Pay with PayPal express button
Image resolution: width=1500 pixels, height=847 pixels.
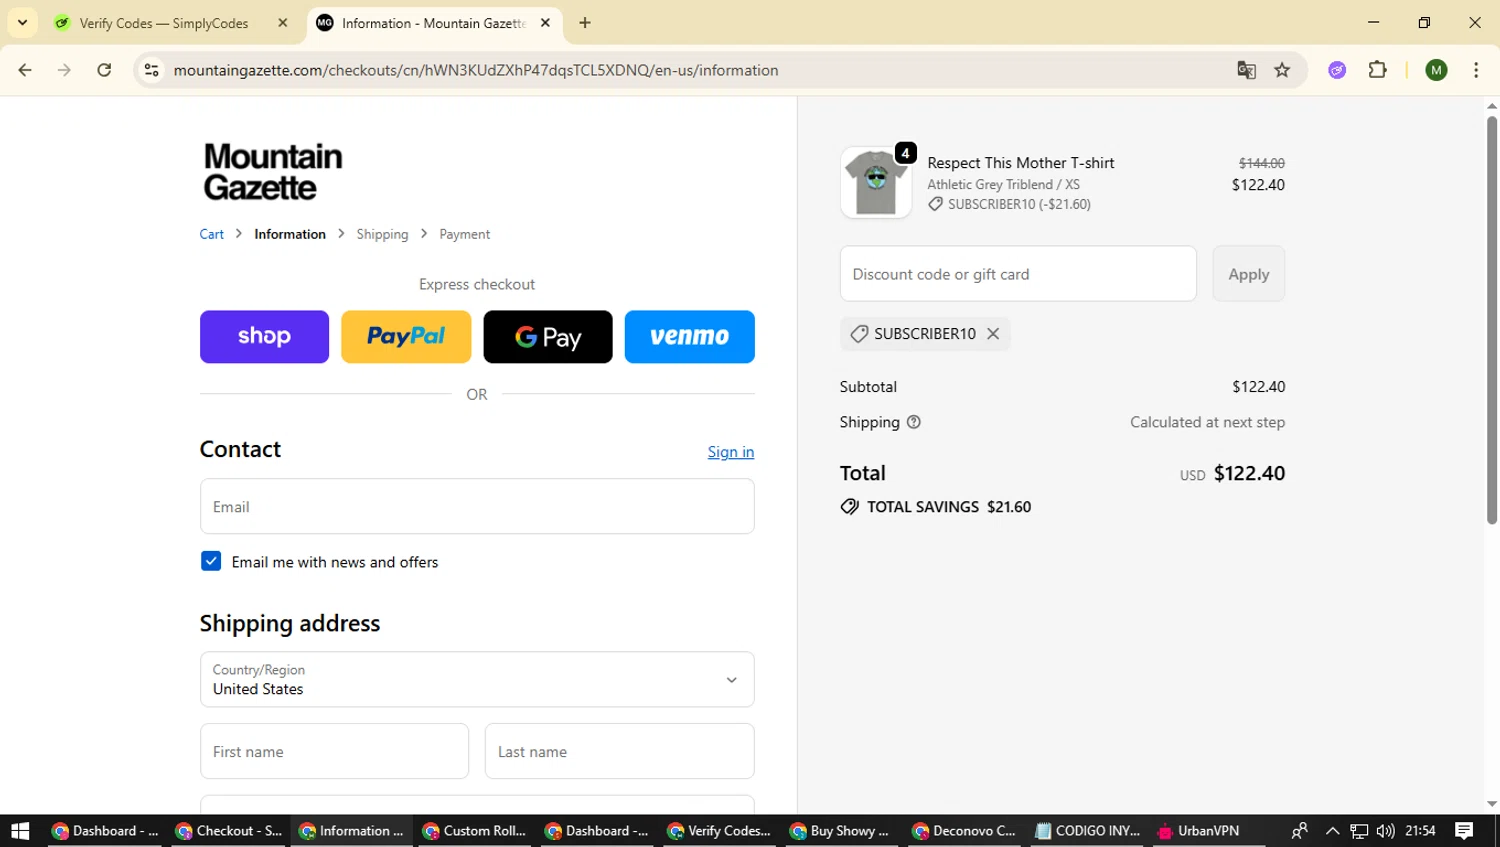(406, 337)
